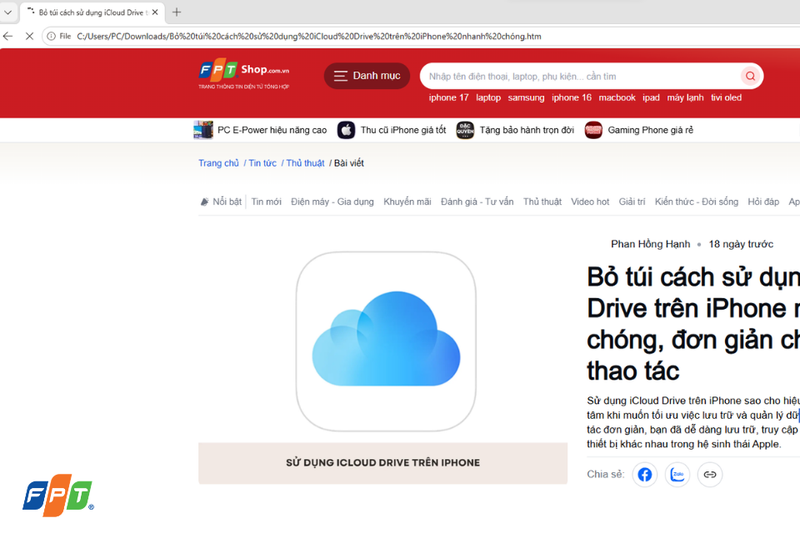Select the Thủ thuật tab in news bar
Viewport: 800px width, 533px height.
pyautogui.click(x=542, y=202)
